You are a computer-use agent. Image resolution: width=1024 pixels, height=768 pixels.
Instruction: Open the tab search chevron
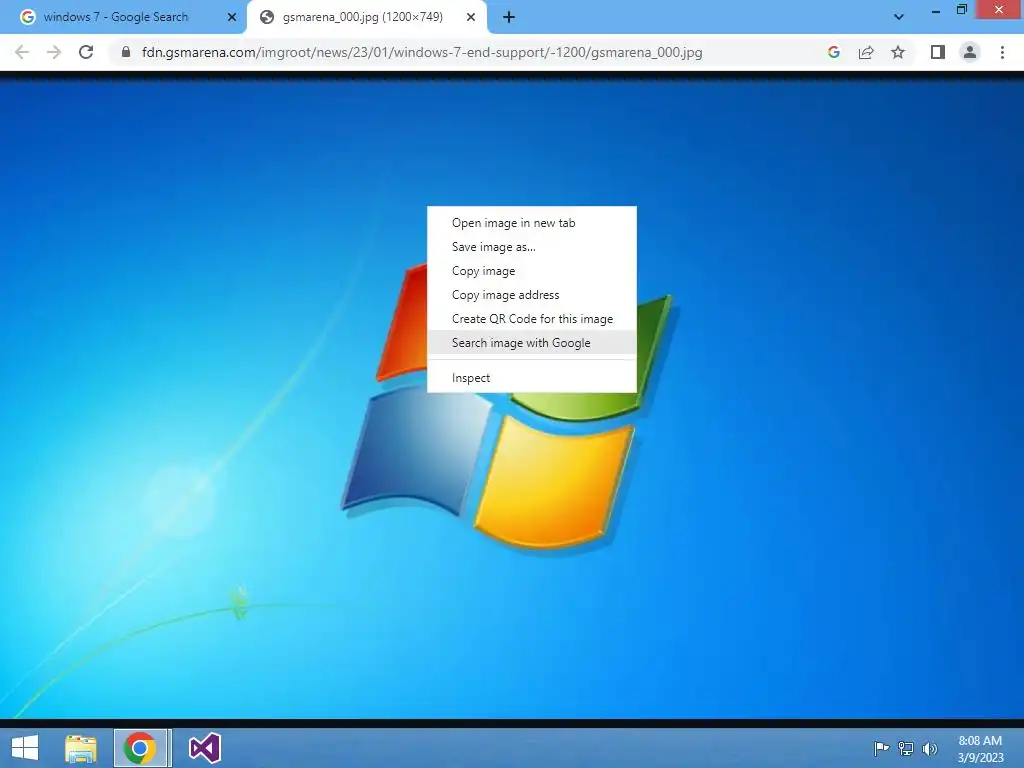click(x=899, y=18)
